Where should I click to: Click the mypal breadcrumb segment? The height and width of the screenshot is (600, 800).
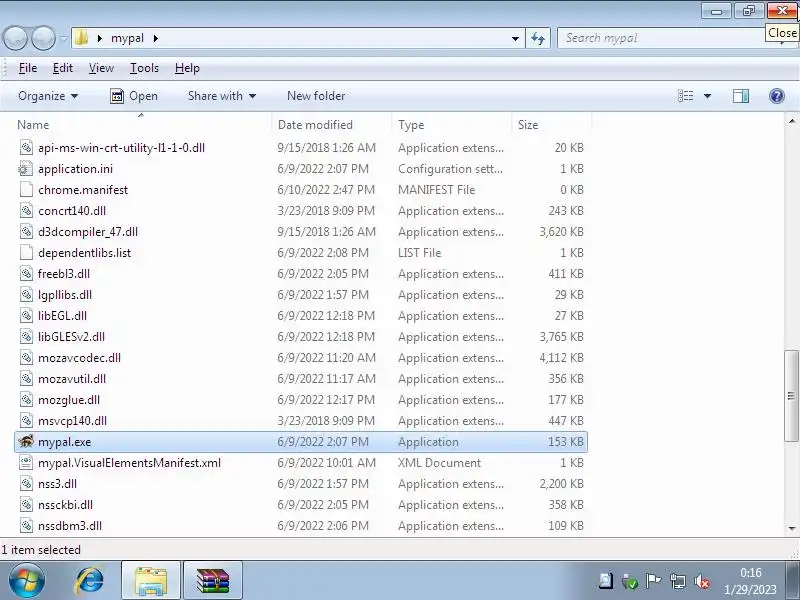[x=128, y=38]
